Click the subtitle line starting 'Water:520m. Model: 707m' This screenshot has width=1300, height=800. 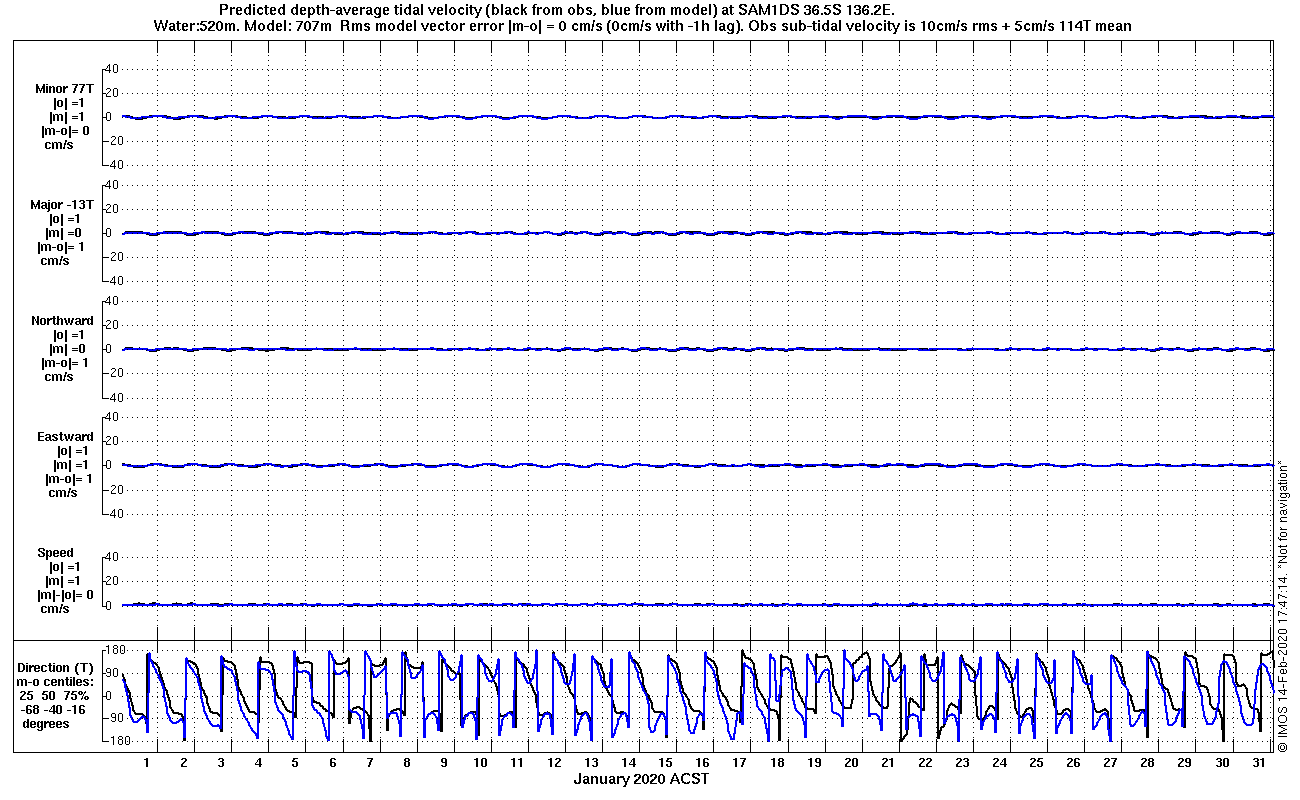(643, 26)
